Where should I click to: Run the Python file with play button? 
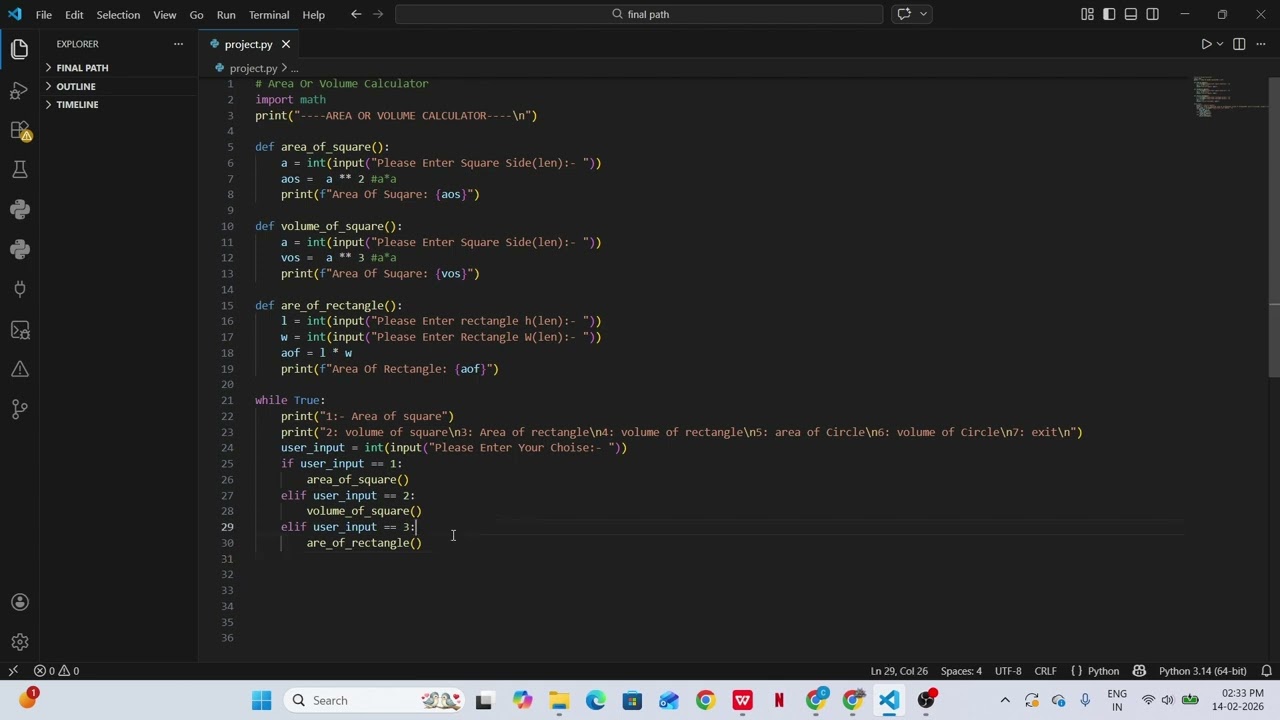click(x=1205, y=44)
